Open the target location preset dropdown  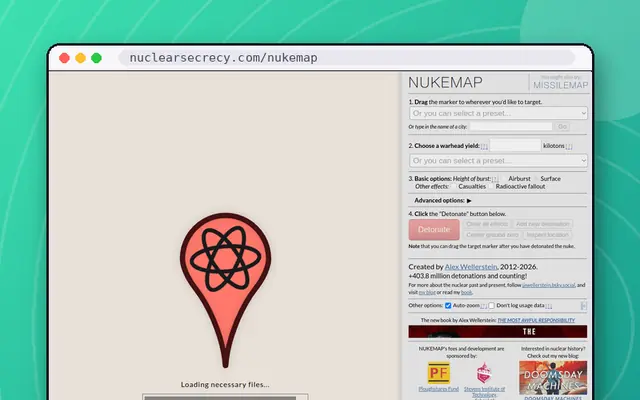[x=498, y=113]
